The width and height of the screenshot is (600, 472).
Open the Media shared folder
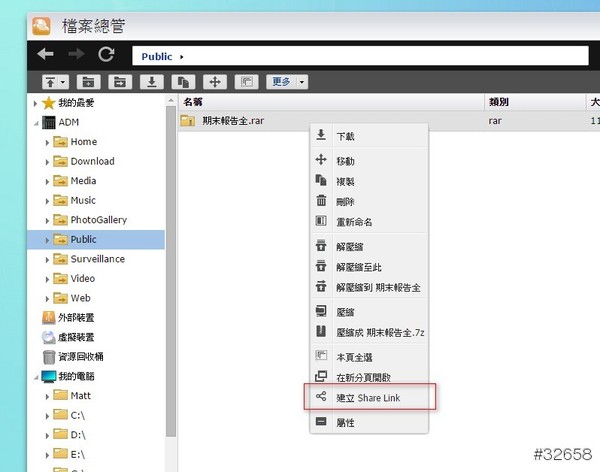click(75, 181)
